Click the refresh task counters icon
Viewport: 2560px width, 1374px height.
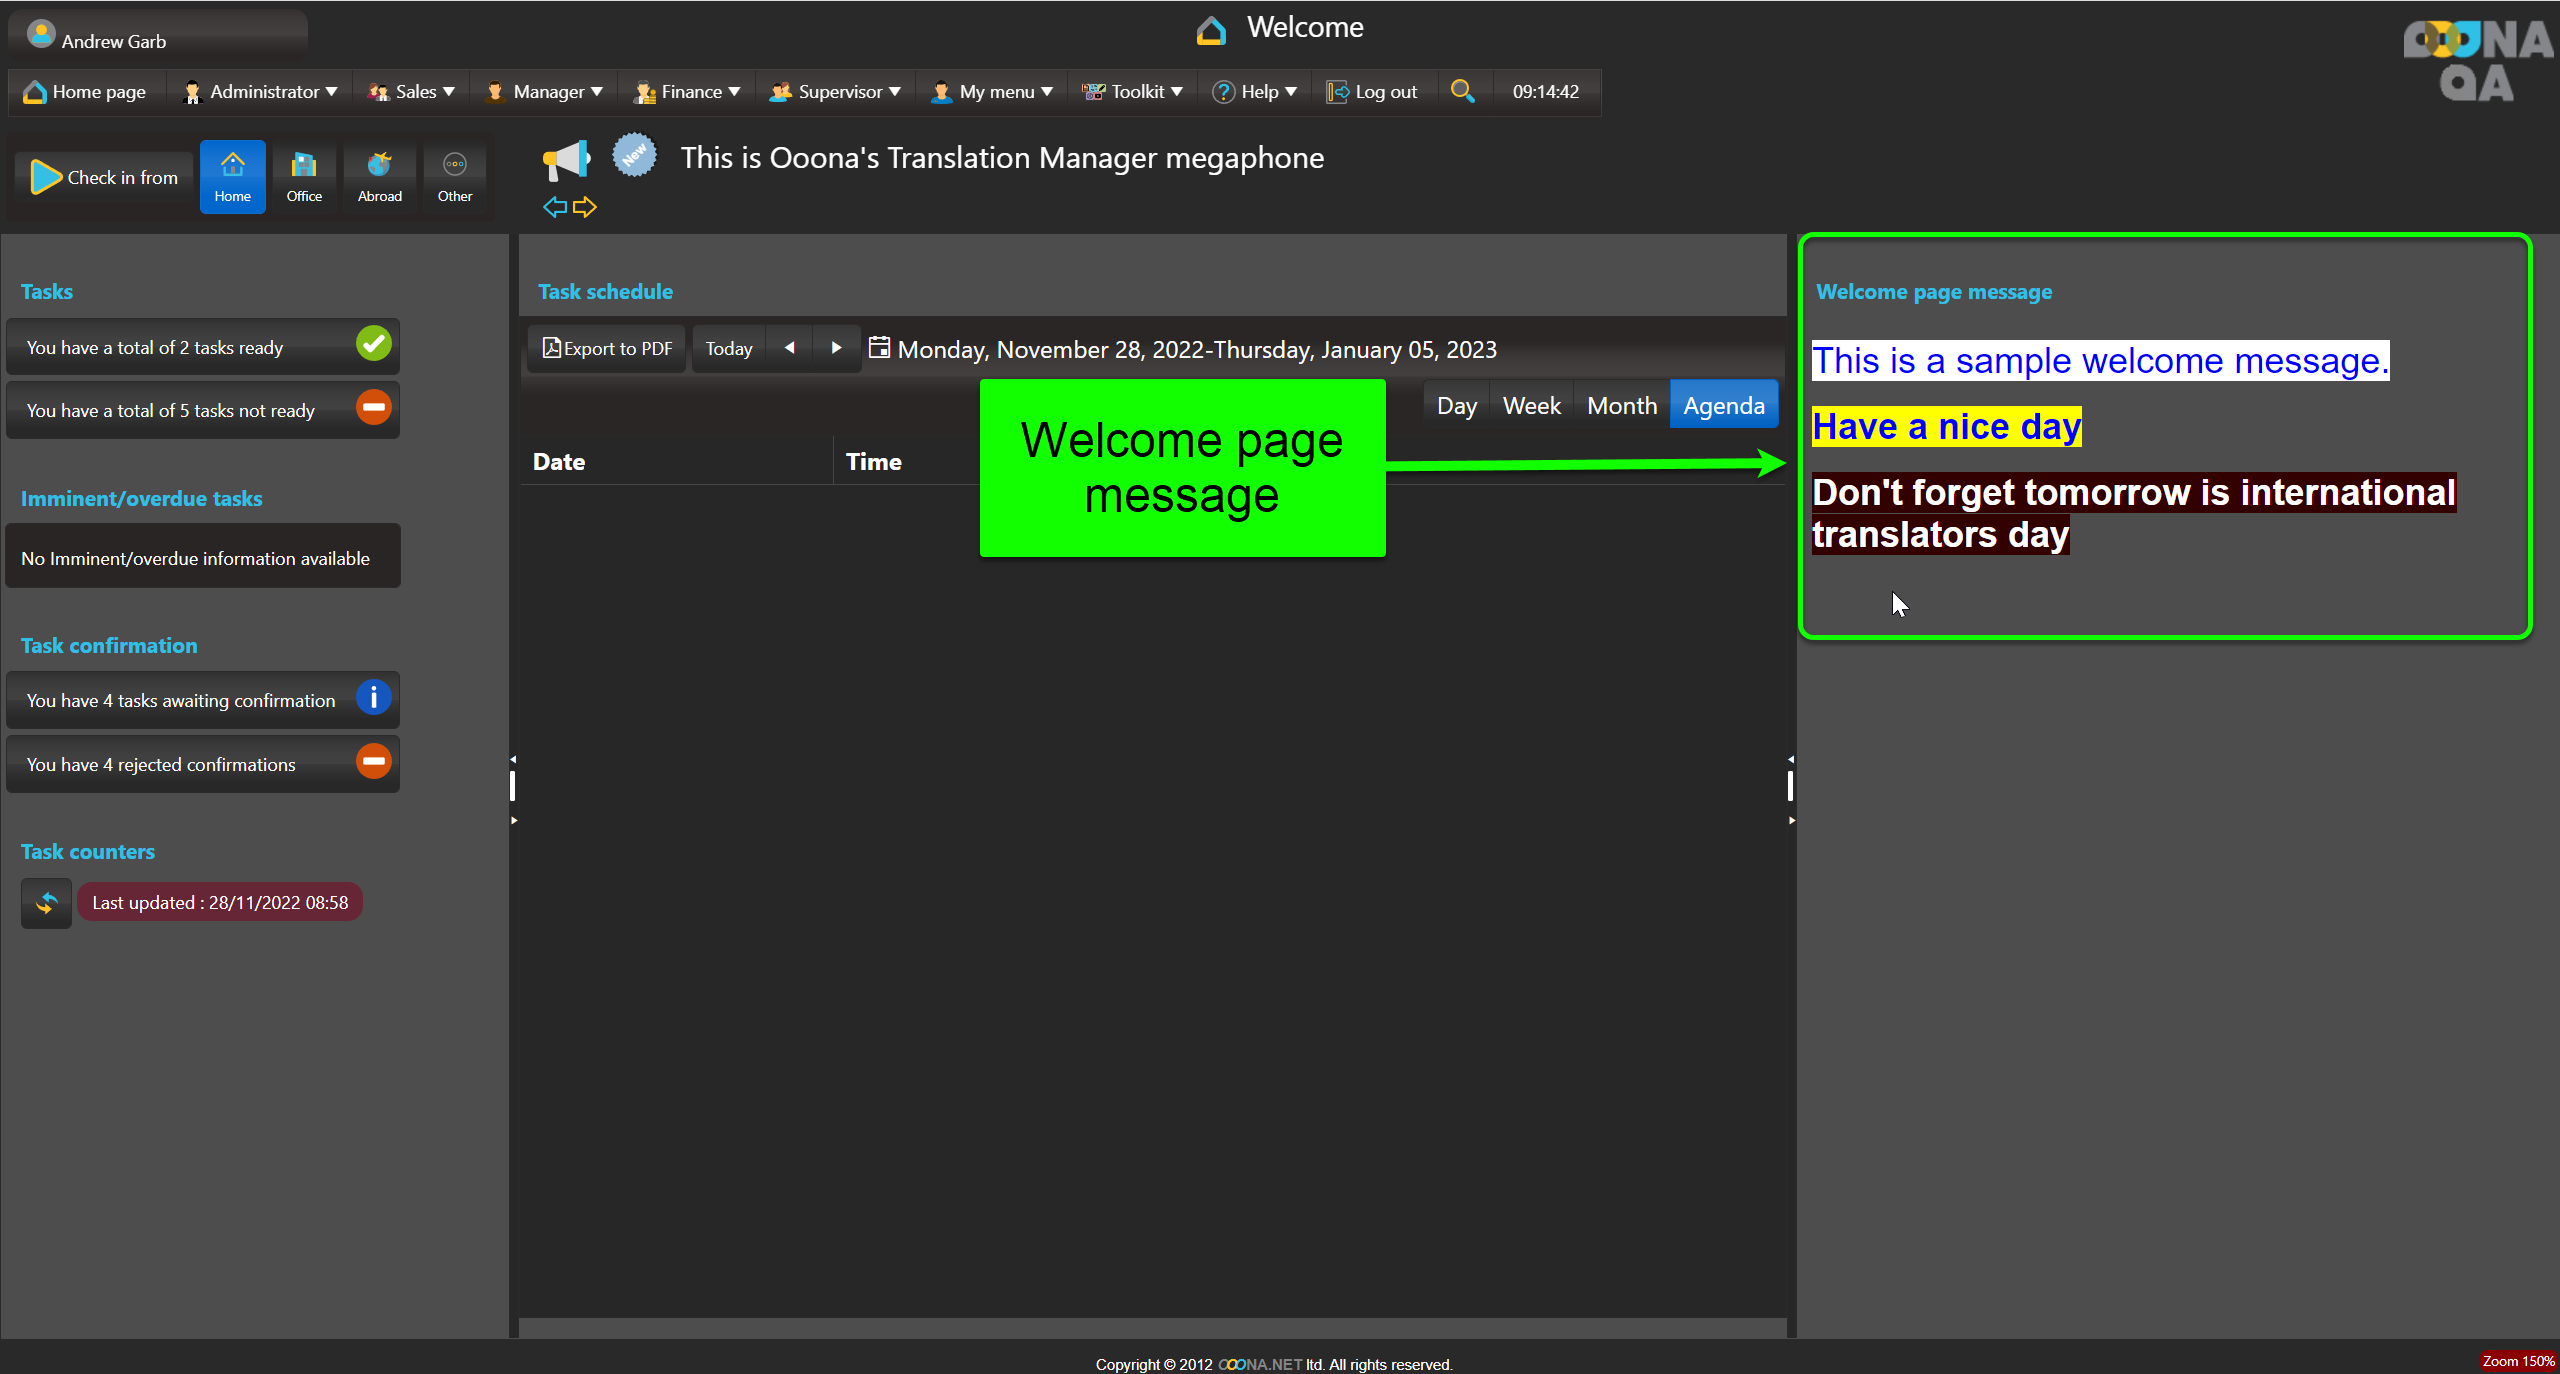point(46,903)
